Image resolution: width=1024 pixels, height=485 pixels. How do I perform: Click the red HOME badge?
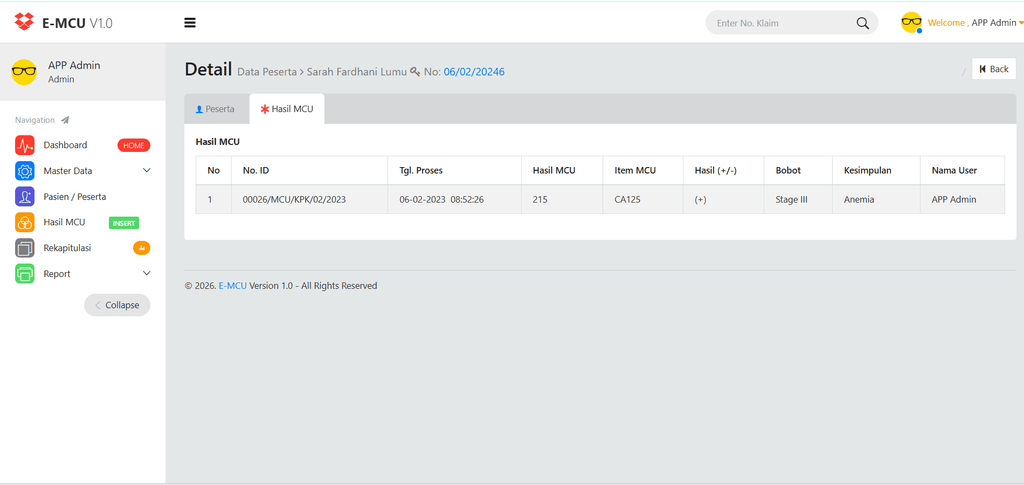click(134, 146)
